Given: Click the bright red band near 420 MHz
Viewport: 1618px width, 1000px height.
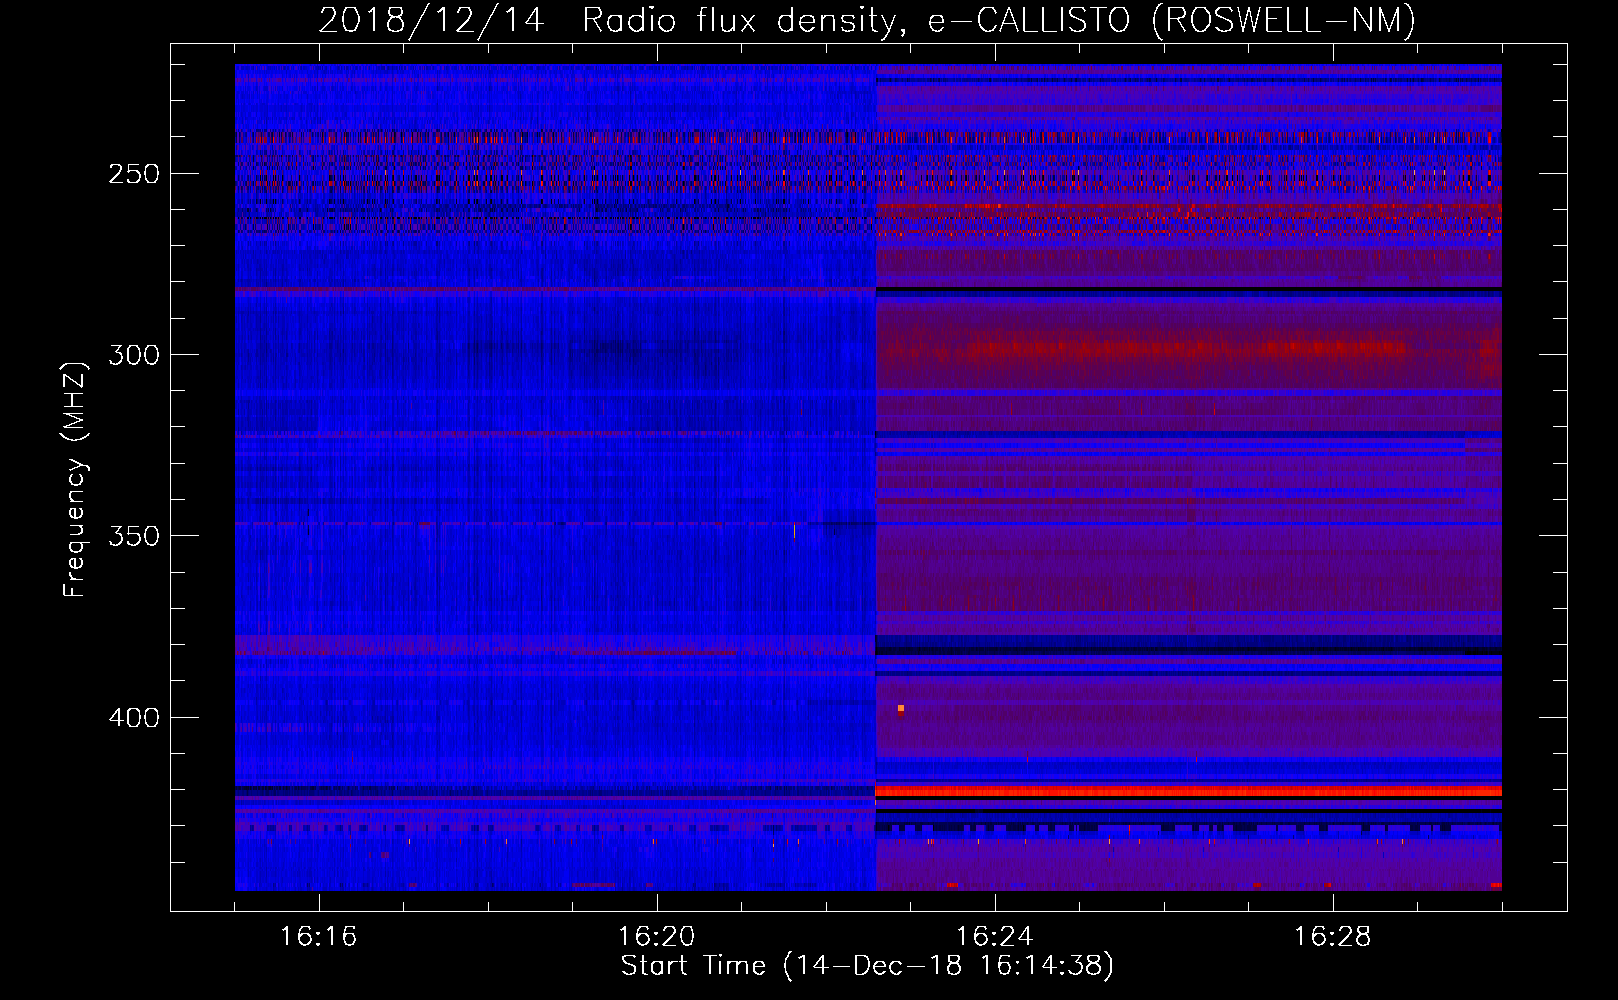Looking at the screenshot, I should coord(1189,791).
